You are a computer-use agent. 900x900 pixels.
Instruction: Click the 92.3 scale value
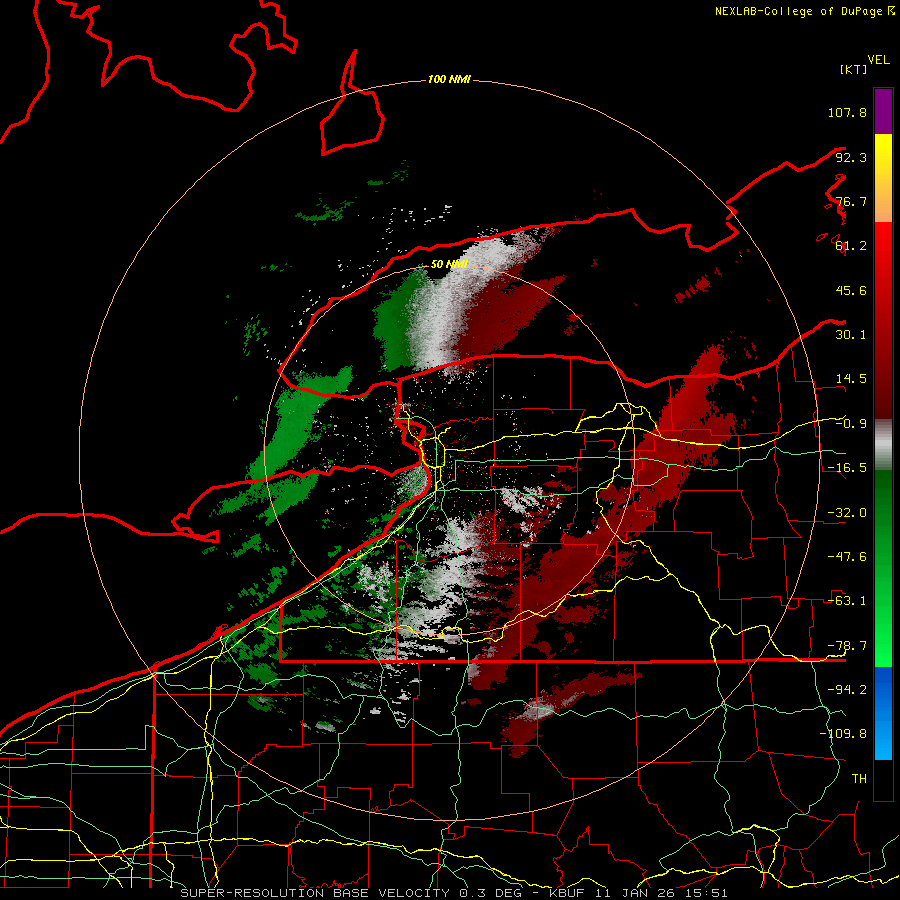click(x=851, y=157)
